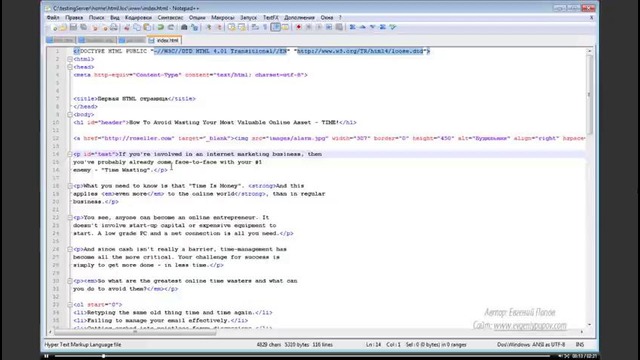Image resolution: width=640 pixels, height=360 pixels.
Task: Click the Replace toolbar icon
Action: (194, 27)
